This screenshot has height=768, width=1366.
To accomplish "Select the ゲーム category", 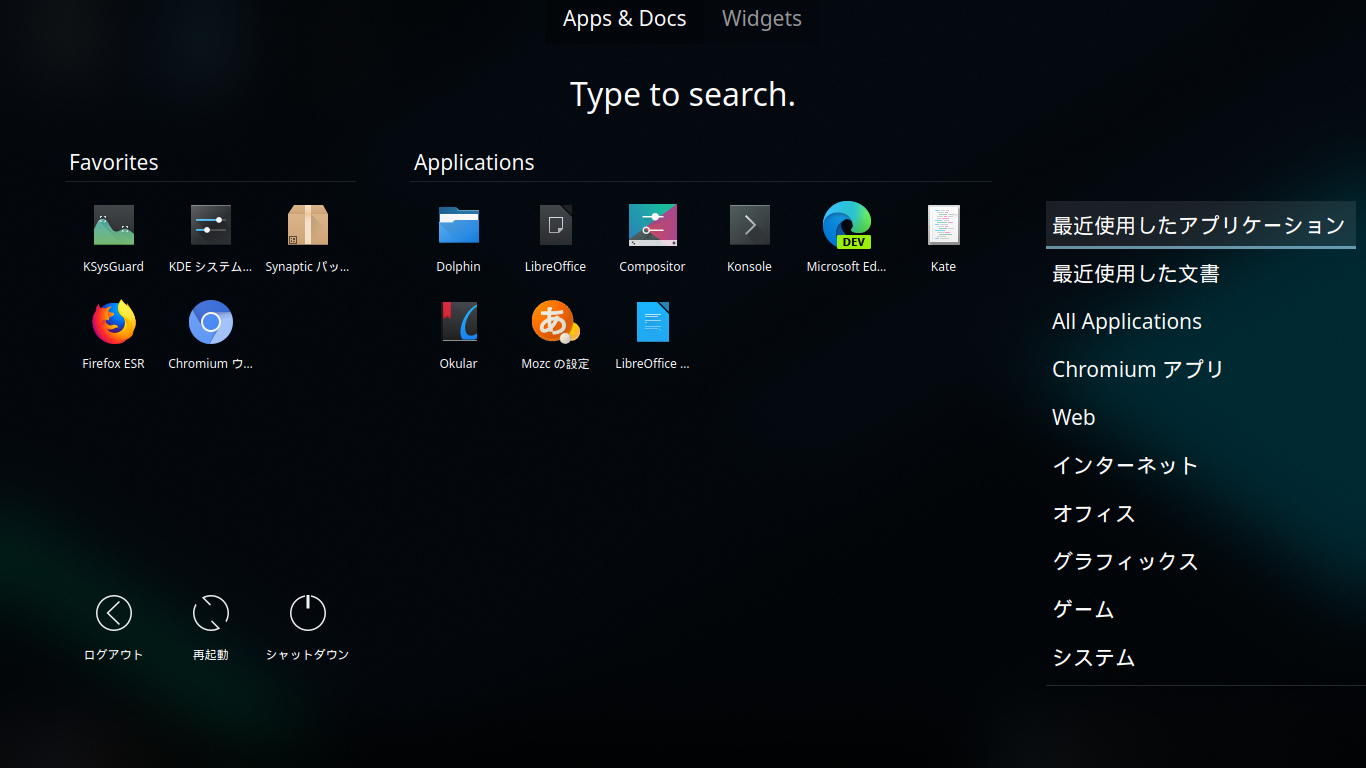I will [1200, 609].
